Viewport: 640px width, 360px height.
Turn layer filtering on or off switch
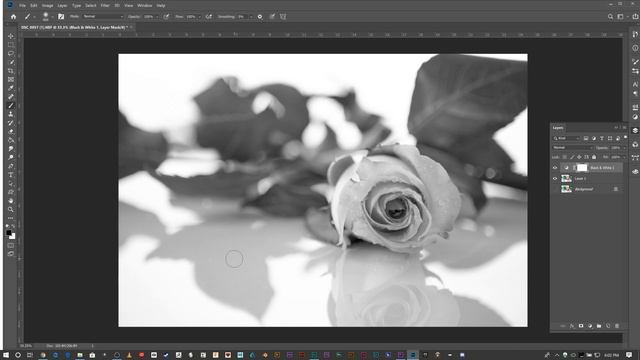click(x=625, y=138)
